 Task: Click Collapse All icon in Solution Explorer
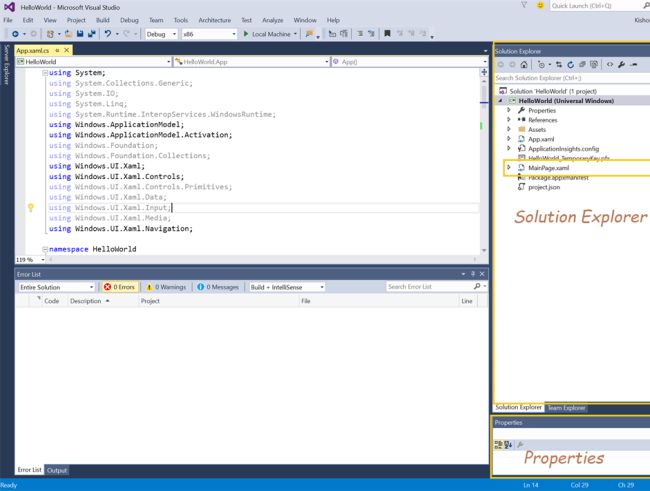pyautogui.click(x=582, y=65)
